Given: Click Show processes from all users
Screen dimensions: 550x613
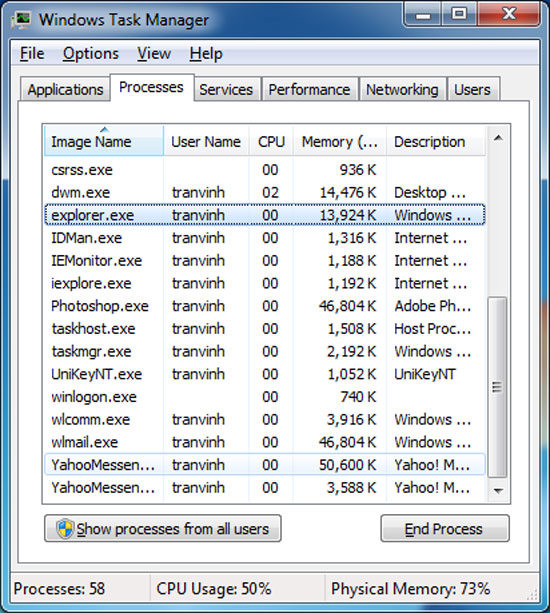Looking at the screenshot, I should [163, 529].
